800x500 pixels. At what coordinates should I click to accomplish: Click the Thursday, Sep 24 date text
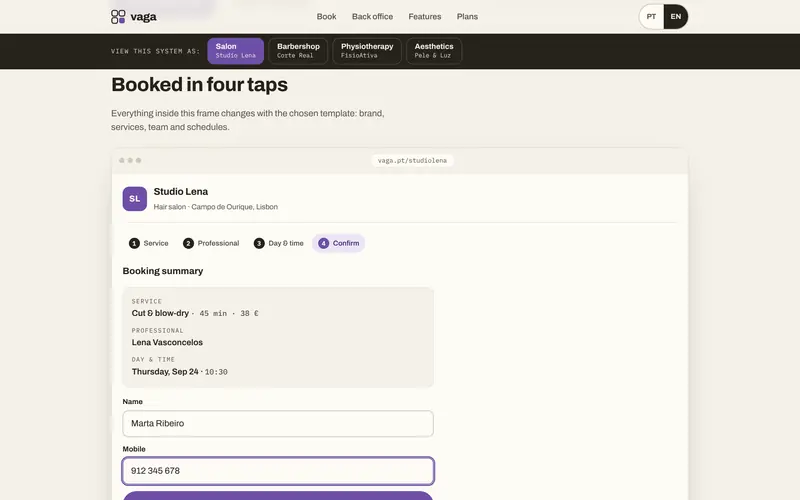click(165, 372)
